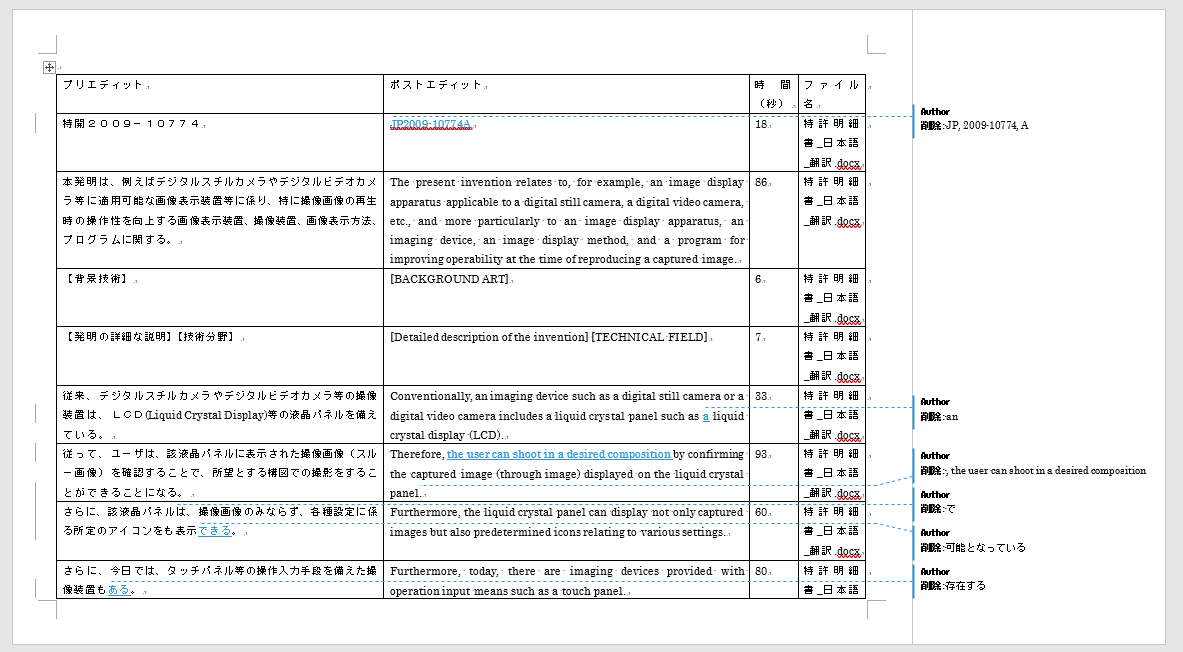
Task: Click the inserted 'できる' text
Action: point(213,532)
